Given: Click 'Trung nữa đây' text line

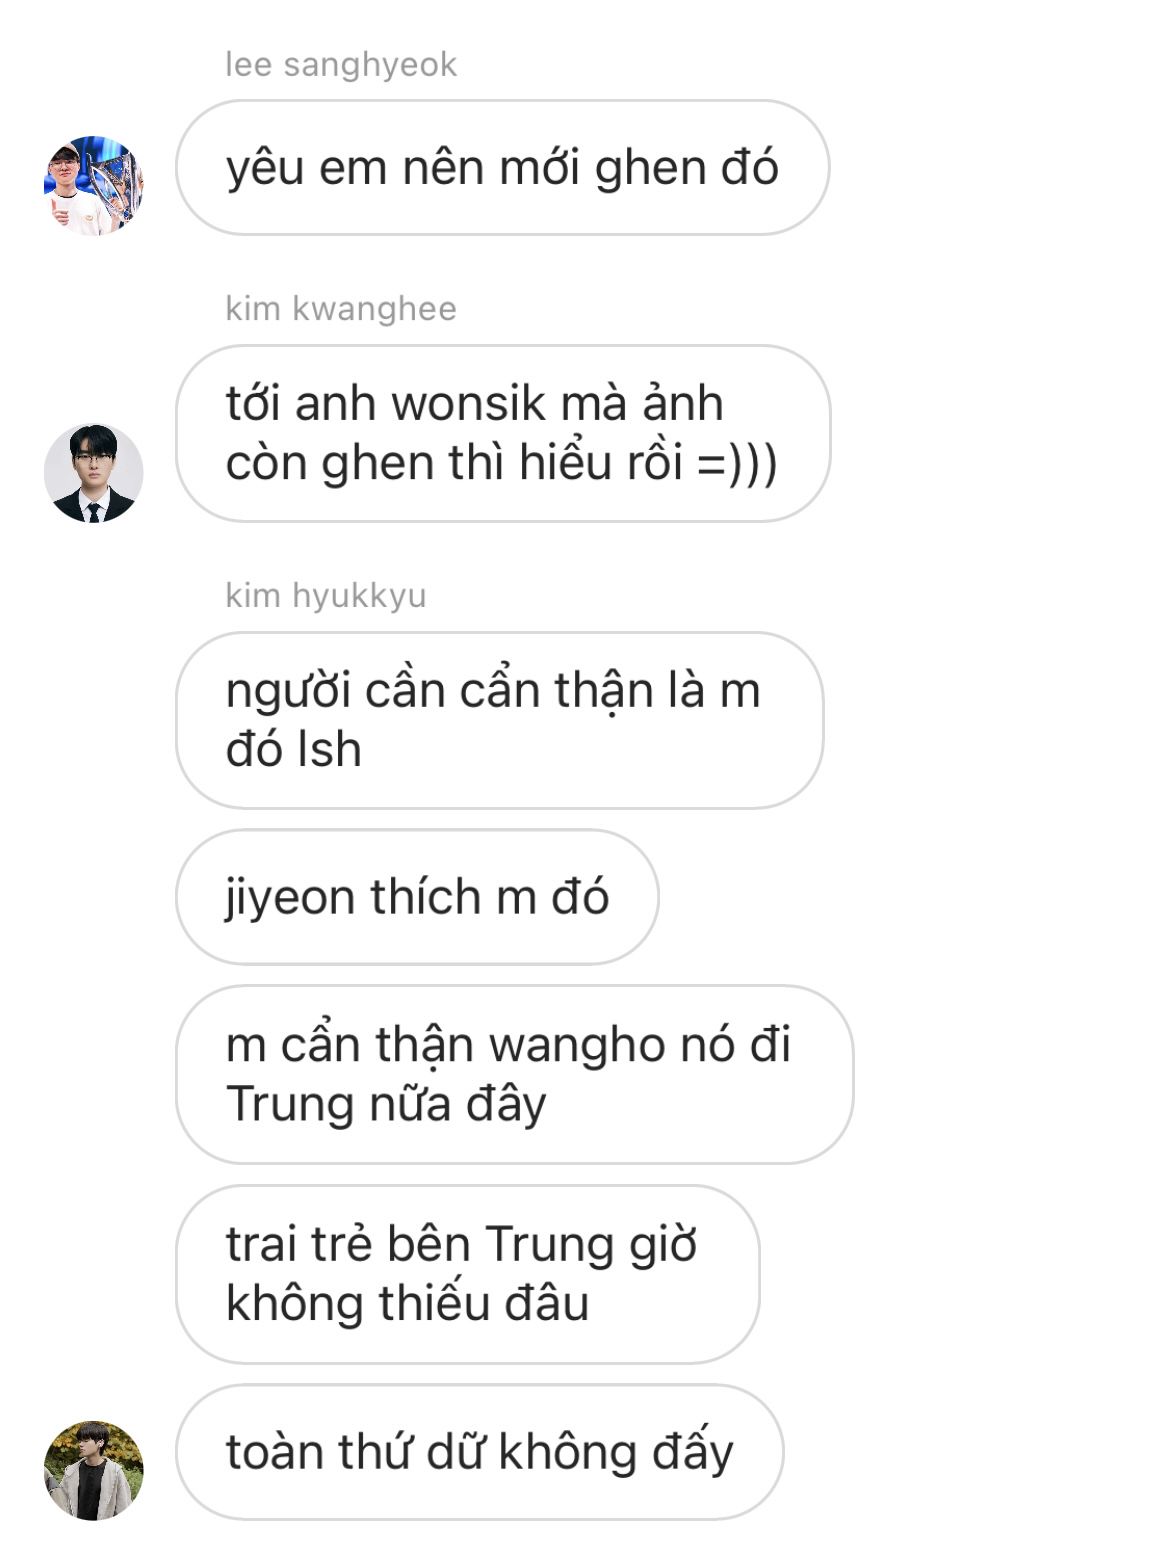Looking at the screenshot, I should pyautogui.click(x=386, y=1105).
